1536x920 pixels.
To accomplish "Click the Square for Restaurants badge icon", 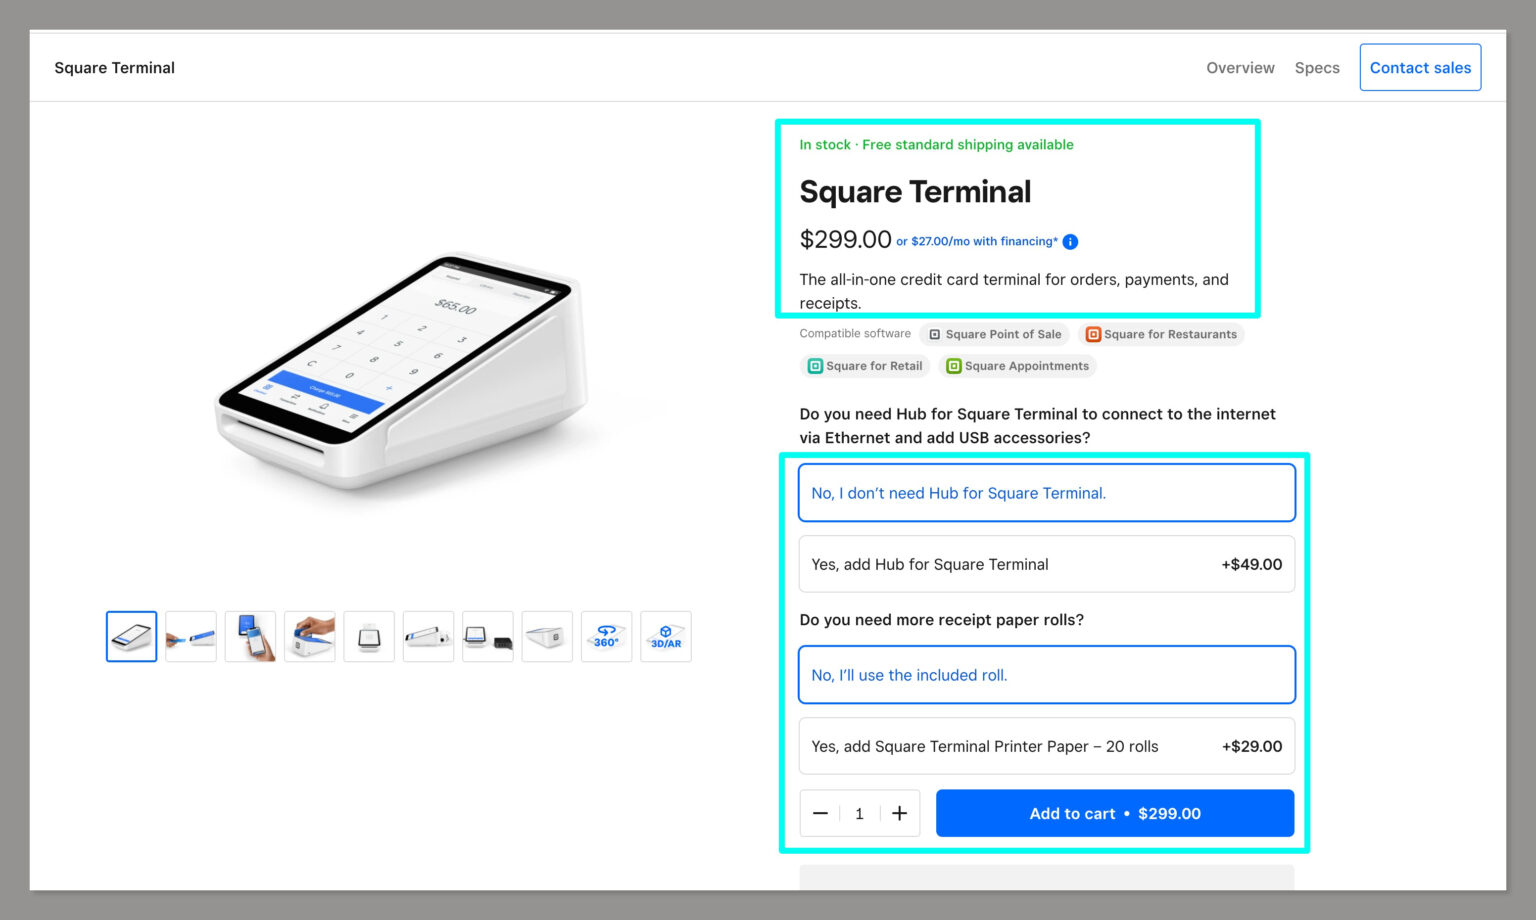I will click(1093, 334).
